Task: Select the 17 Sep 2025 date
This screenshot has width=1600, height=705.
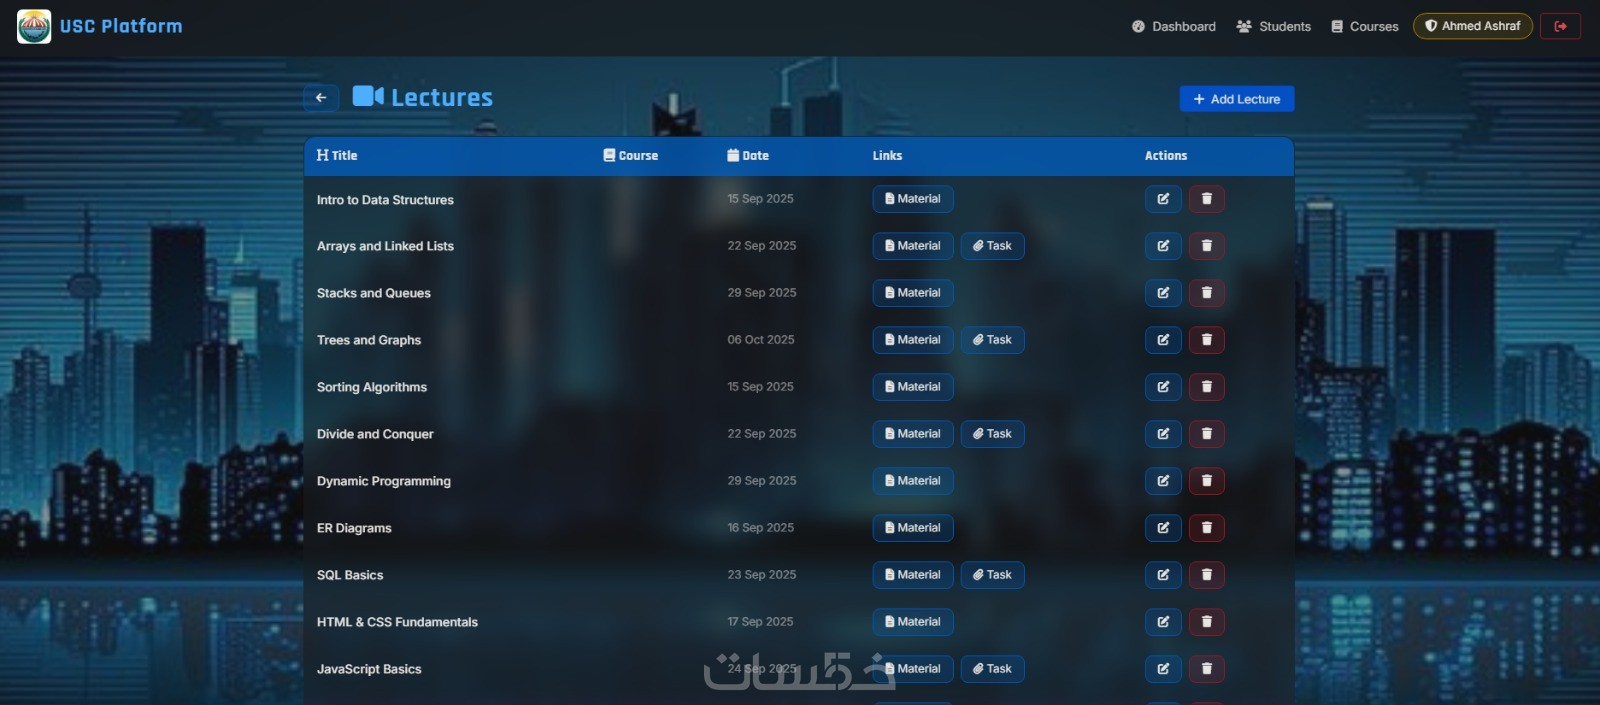Action: click(760, 622)
